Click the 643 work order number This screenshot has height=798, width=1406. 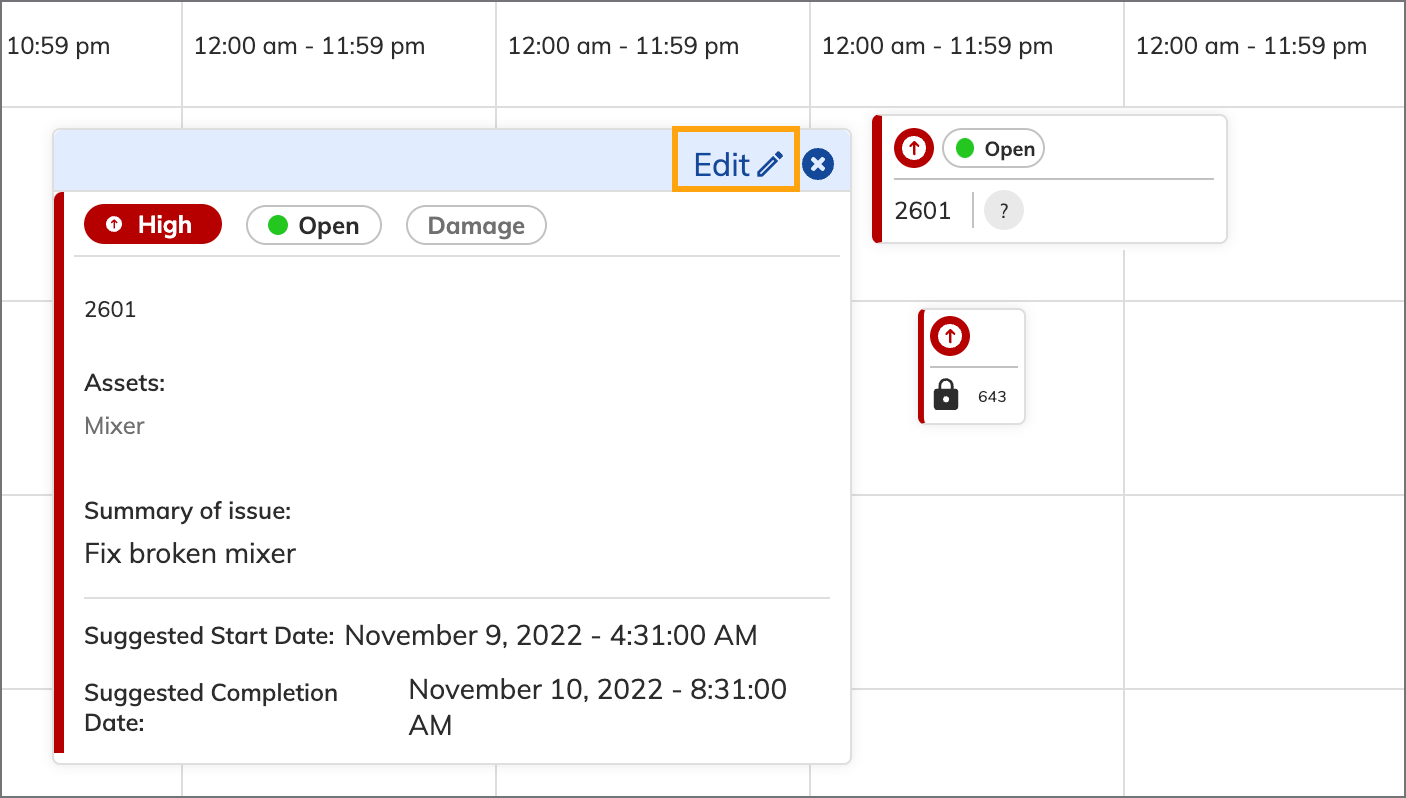coord(992,397)
